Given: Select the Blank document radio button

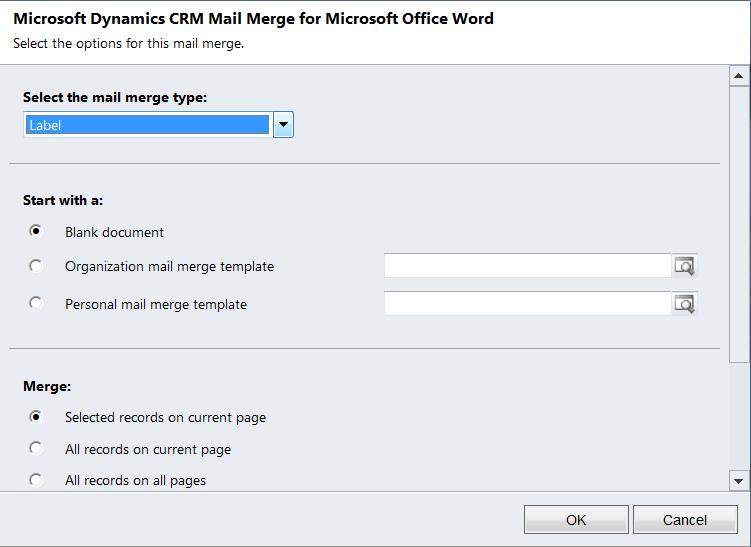Looking at the screenshot, I should (x=35, y=231).
